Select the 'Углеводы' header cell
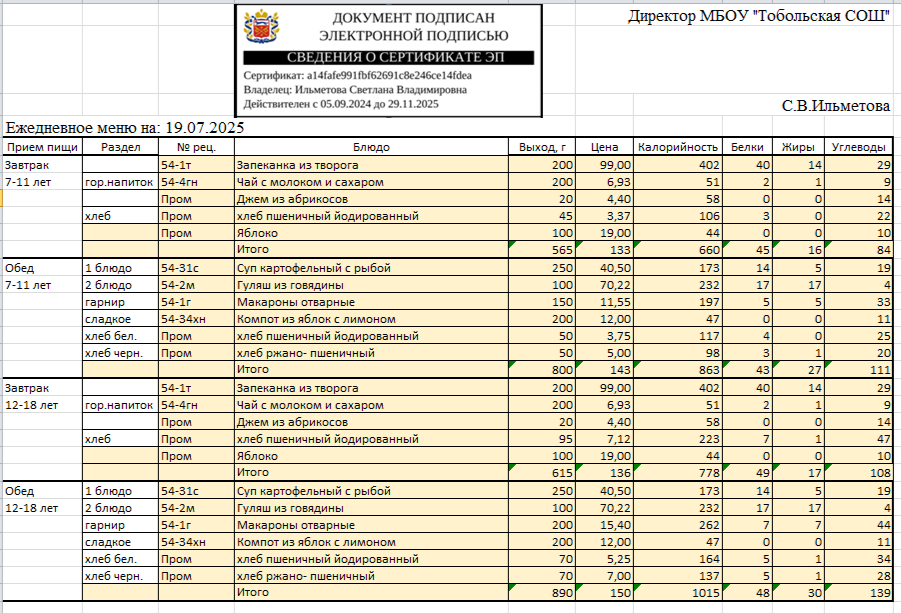Viewport: 901px width, 613px height. coord(858,147)
